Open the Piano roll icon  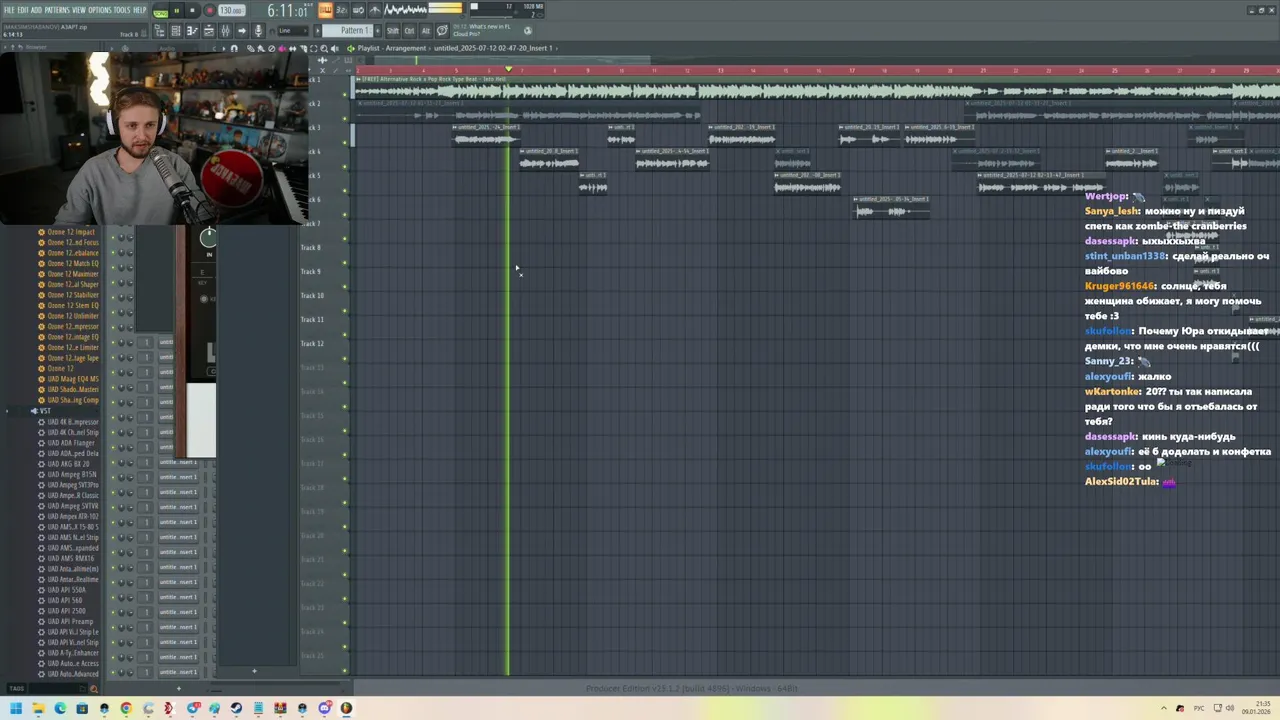click(192, 31)
